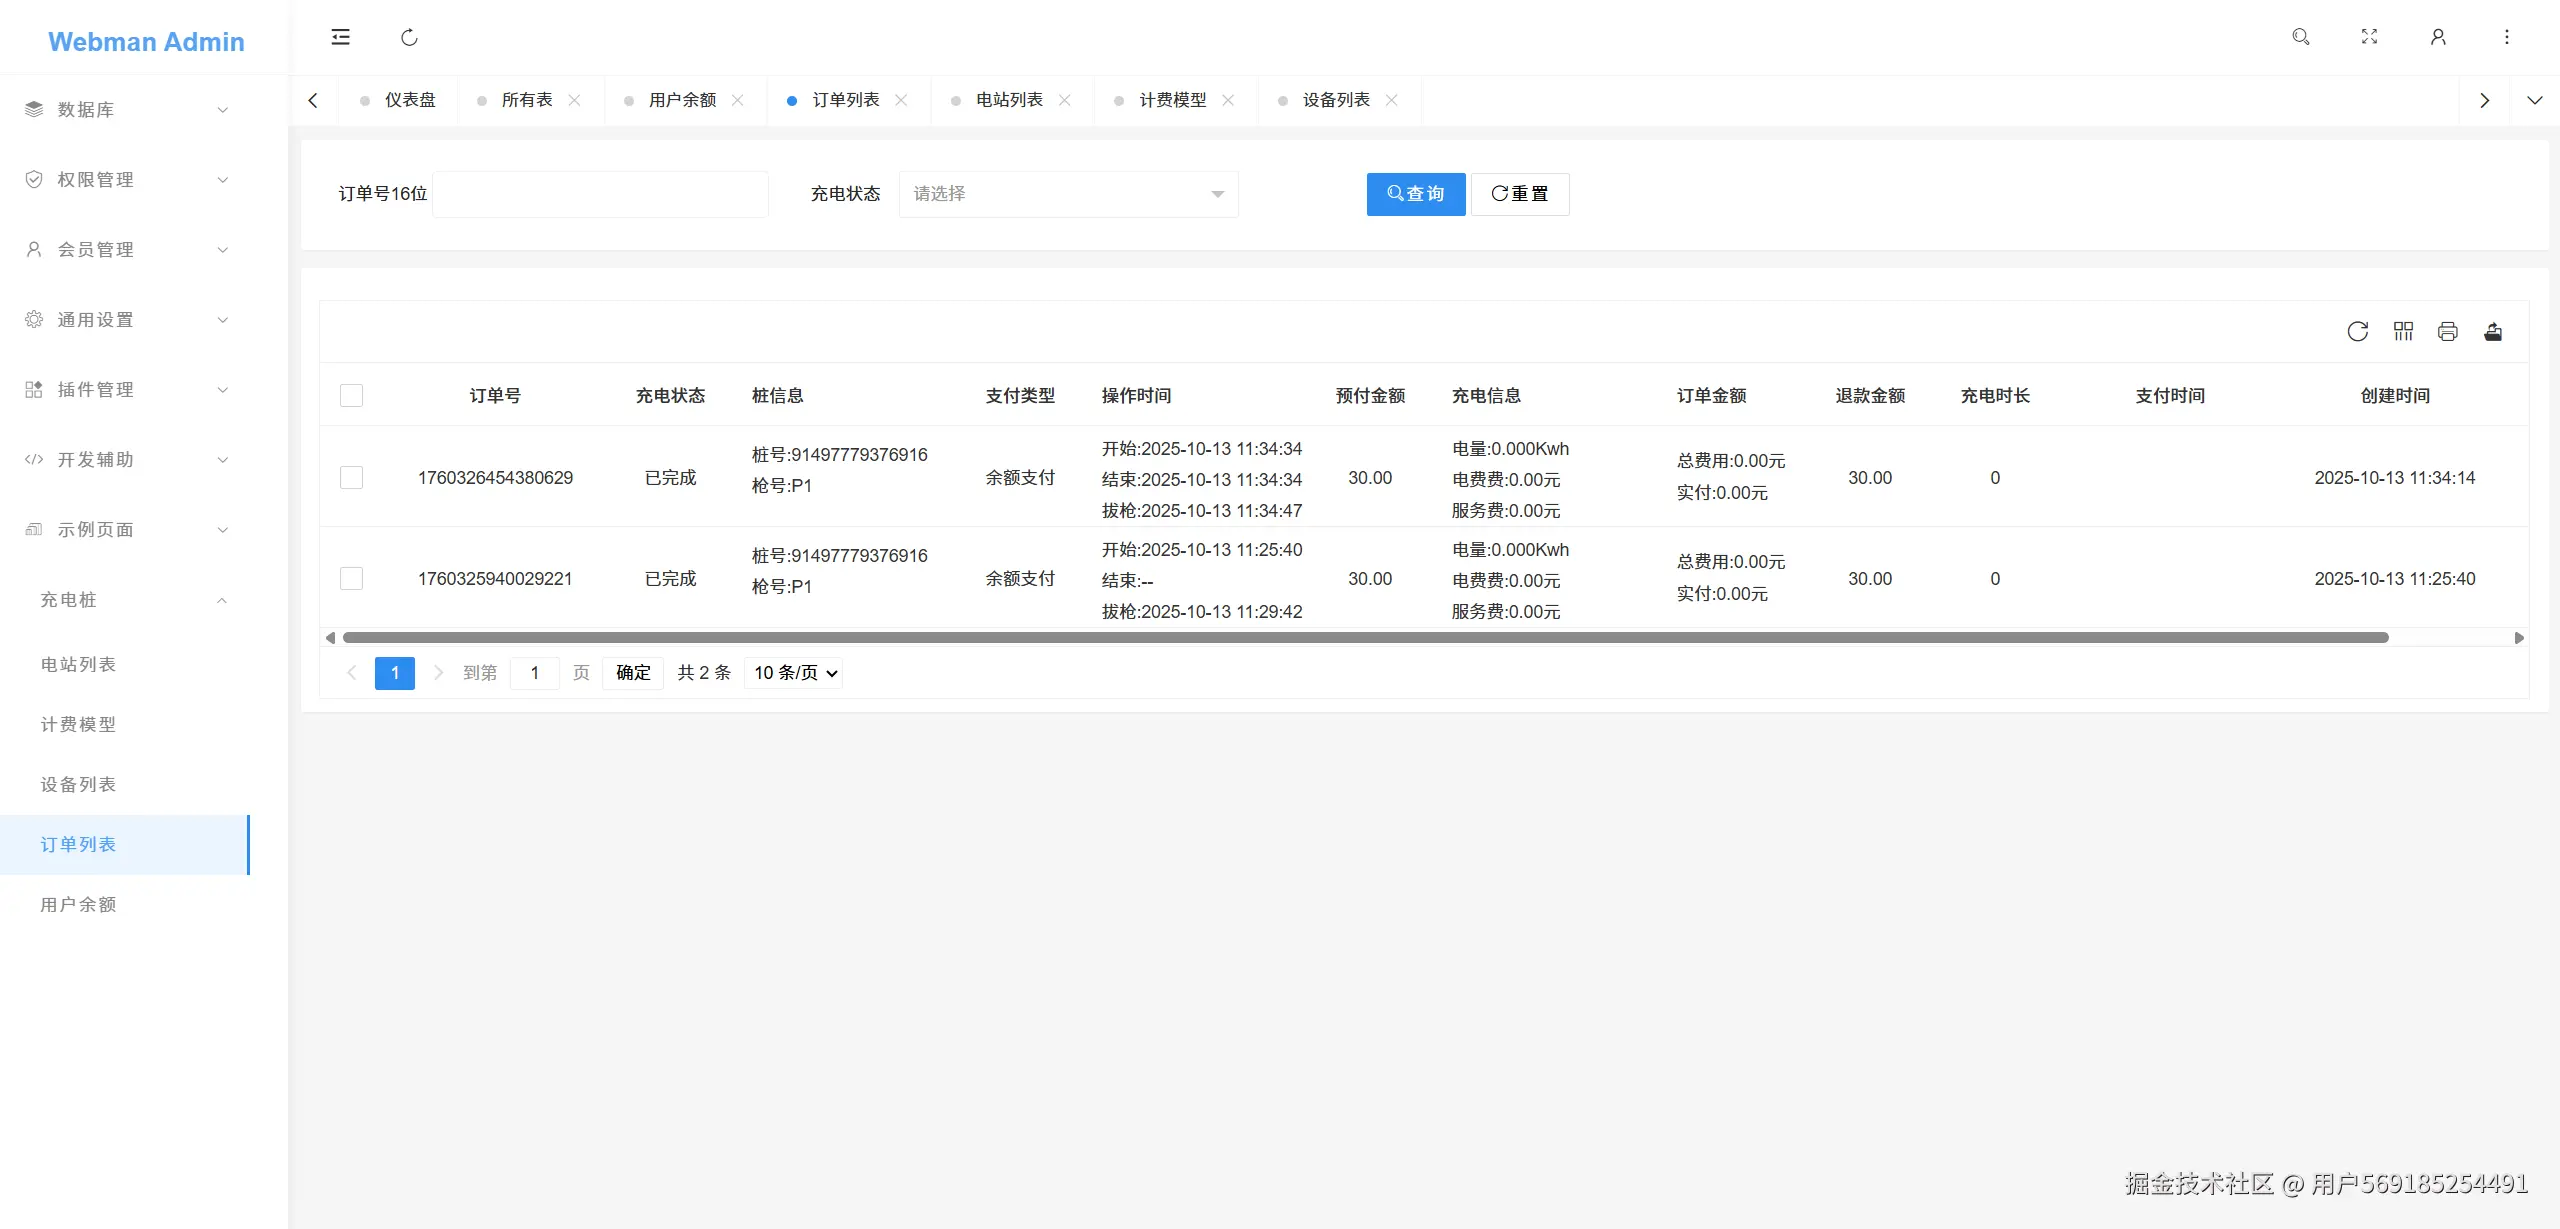Image resolution: width=2560 pixels, height=1229 pixels.
Task: Open the 充电状态 selection dropdown
Action: pyautogui.click(x=1067, y=194)
